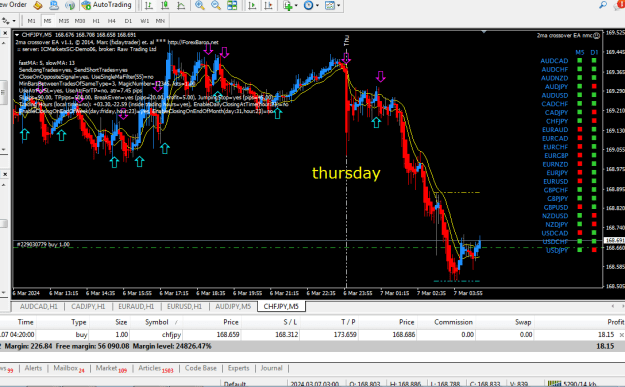Open the chart menu triangle beside CHFJPY,M5 title
This screenshot has width=625, height=387.
pos(17,35)
